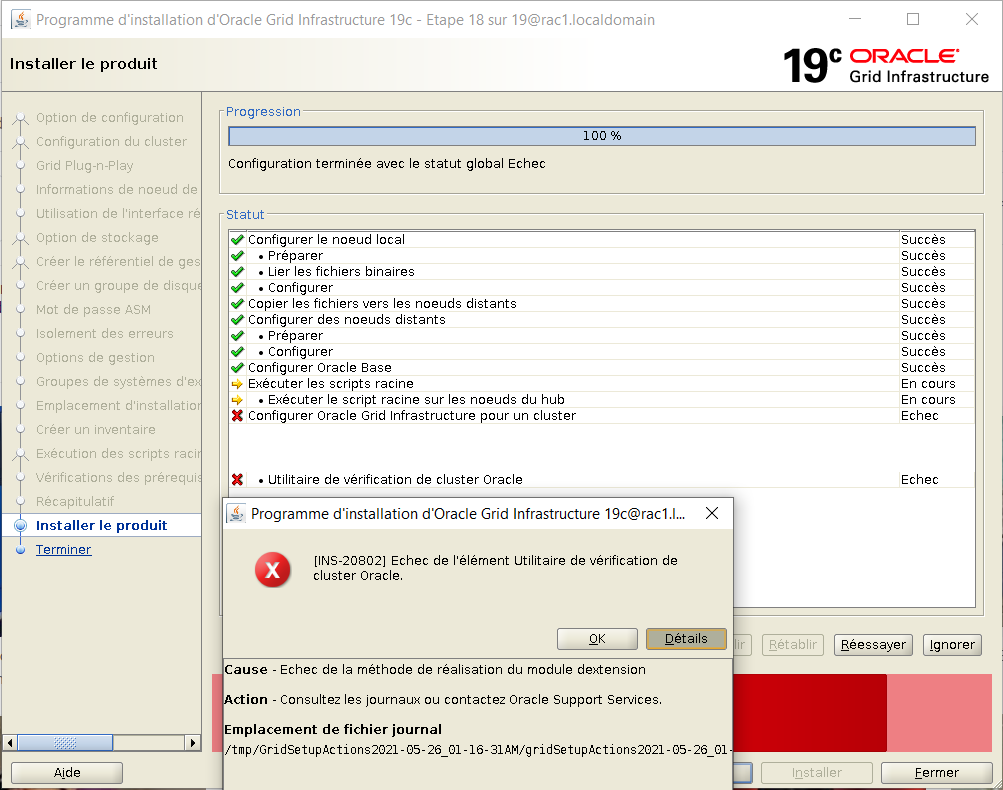
Task: Click the Réessayer button
Action: [873, 645]
